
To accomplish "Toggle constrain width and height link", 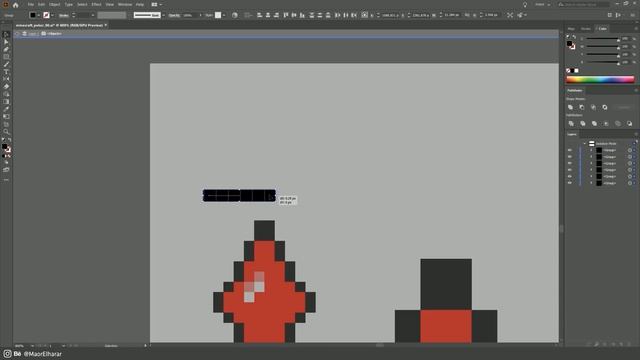I will [467, 15].
